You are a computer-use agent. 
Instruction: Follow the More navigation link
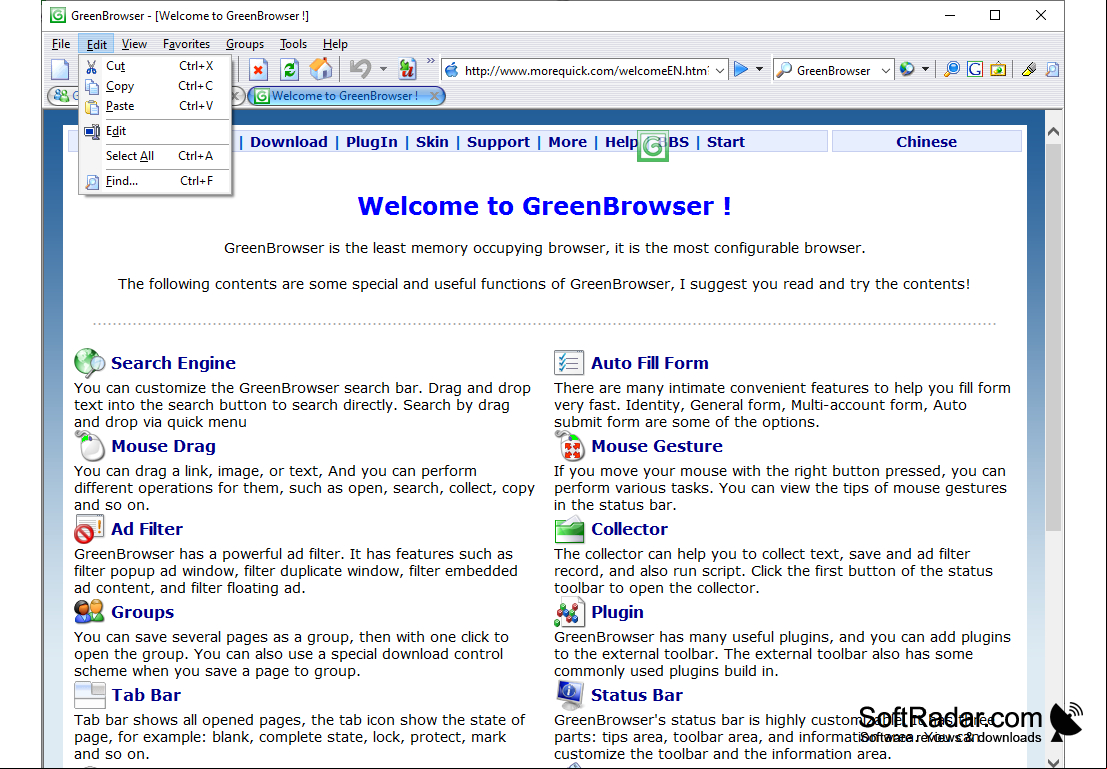pyautogui.click(x=568, y=142)
